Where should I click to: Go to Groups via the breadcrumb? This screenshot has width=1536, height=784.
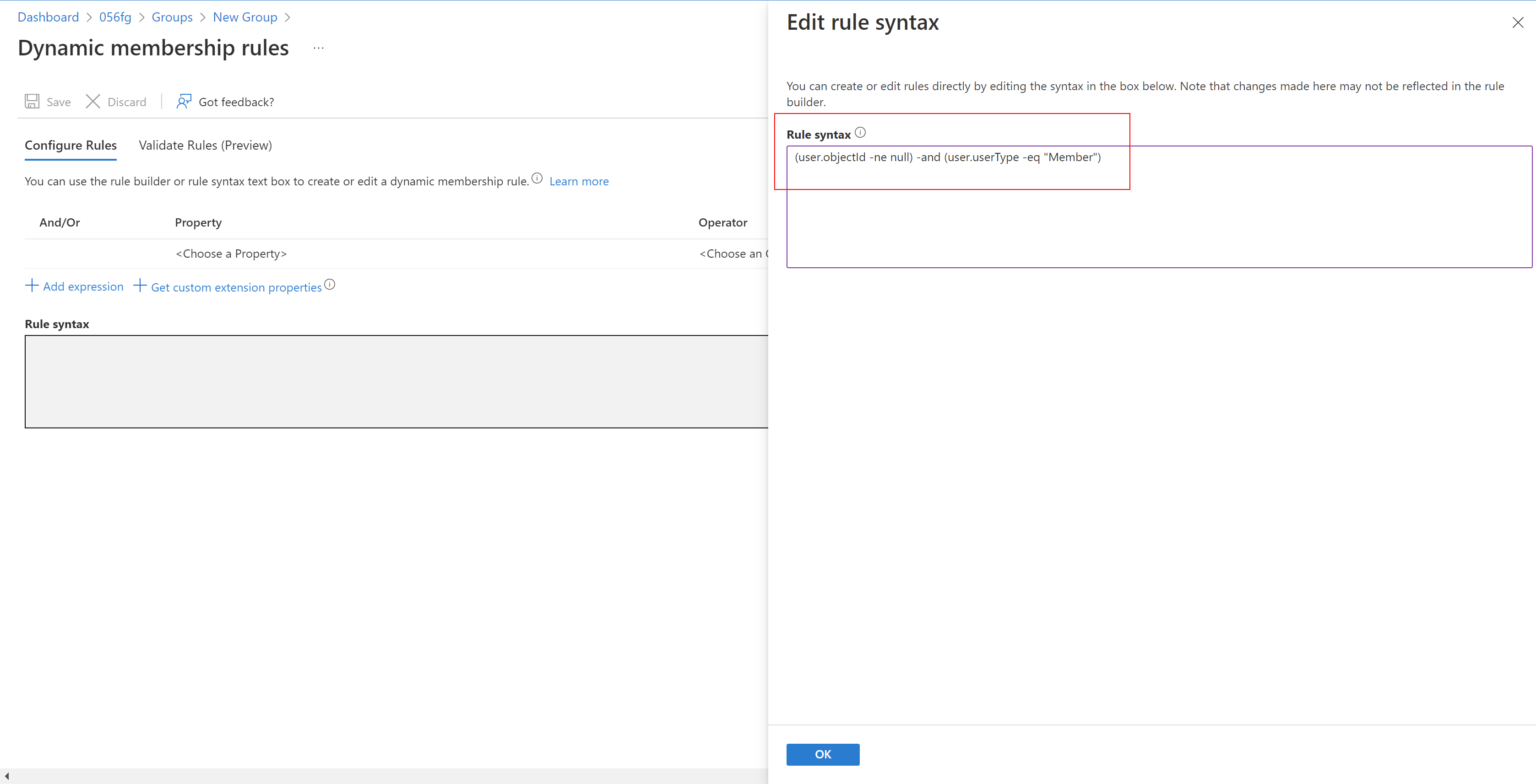click(x=172, y=17)
